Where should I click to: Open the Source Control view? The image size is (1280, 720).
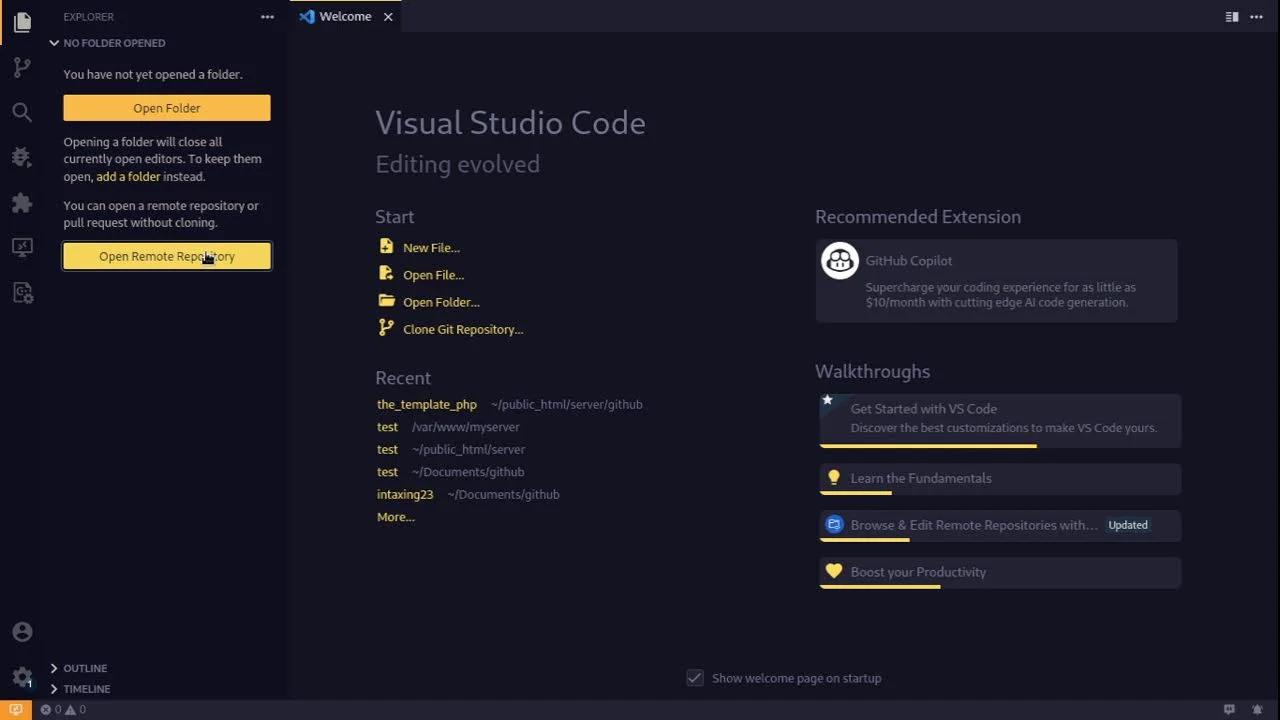[22, 66]
